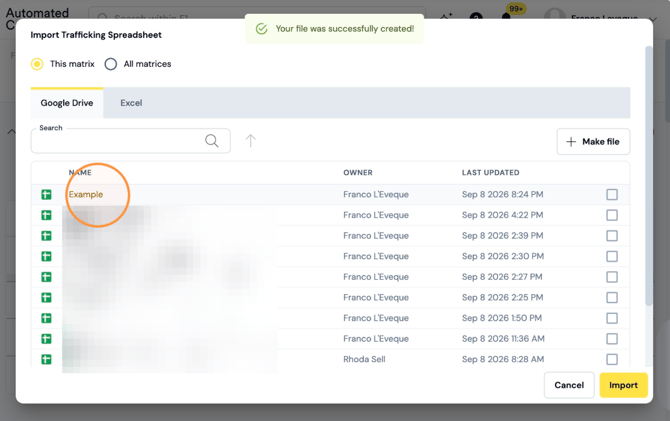Click the sheet icon in the 2:39 PM row
This screenshot has height=421, width=670.
point(46,236)
